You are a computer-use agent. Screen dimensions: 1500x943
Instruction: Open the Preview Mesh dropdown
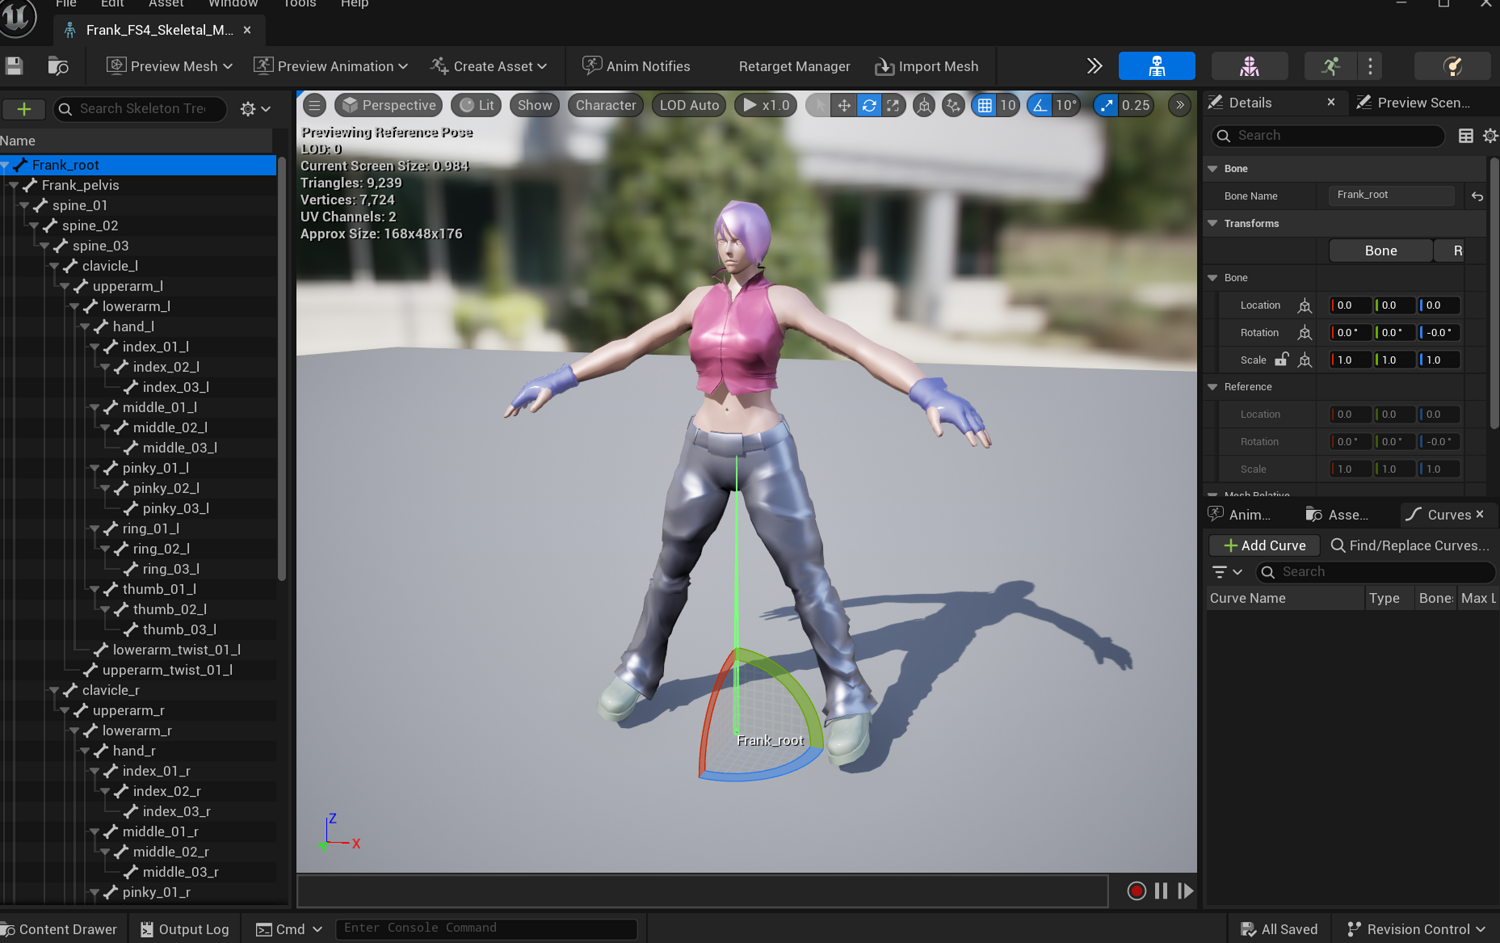tap(170, 66)
